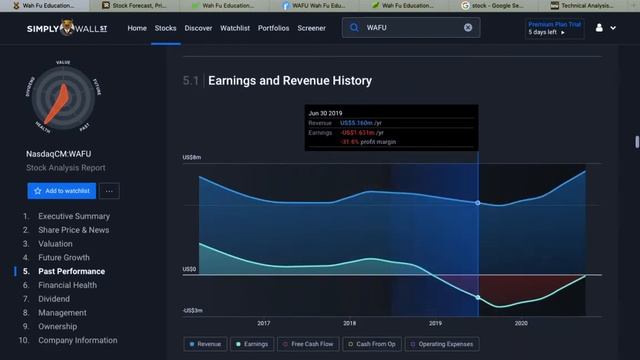Switch to Stock Forecast browser tab

pos(134,5)
